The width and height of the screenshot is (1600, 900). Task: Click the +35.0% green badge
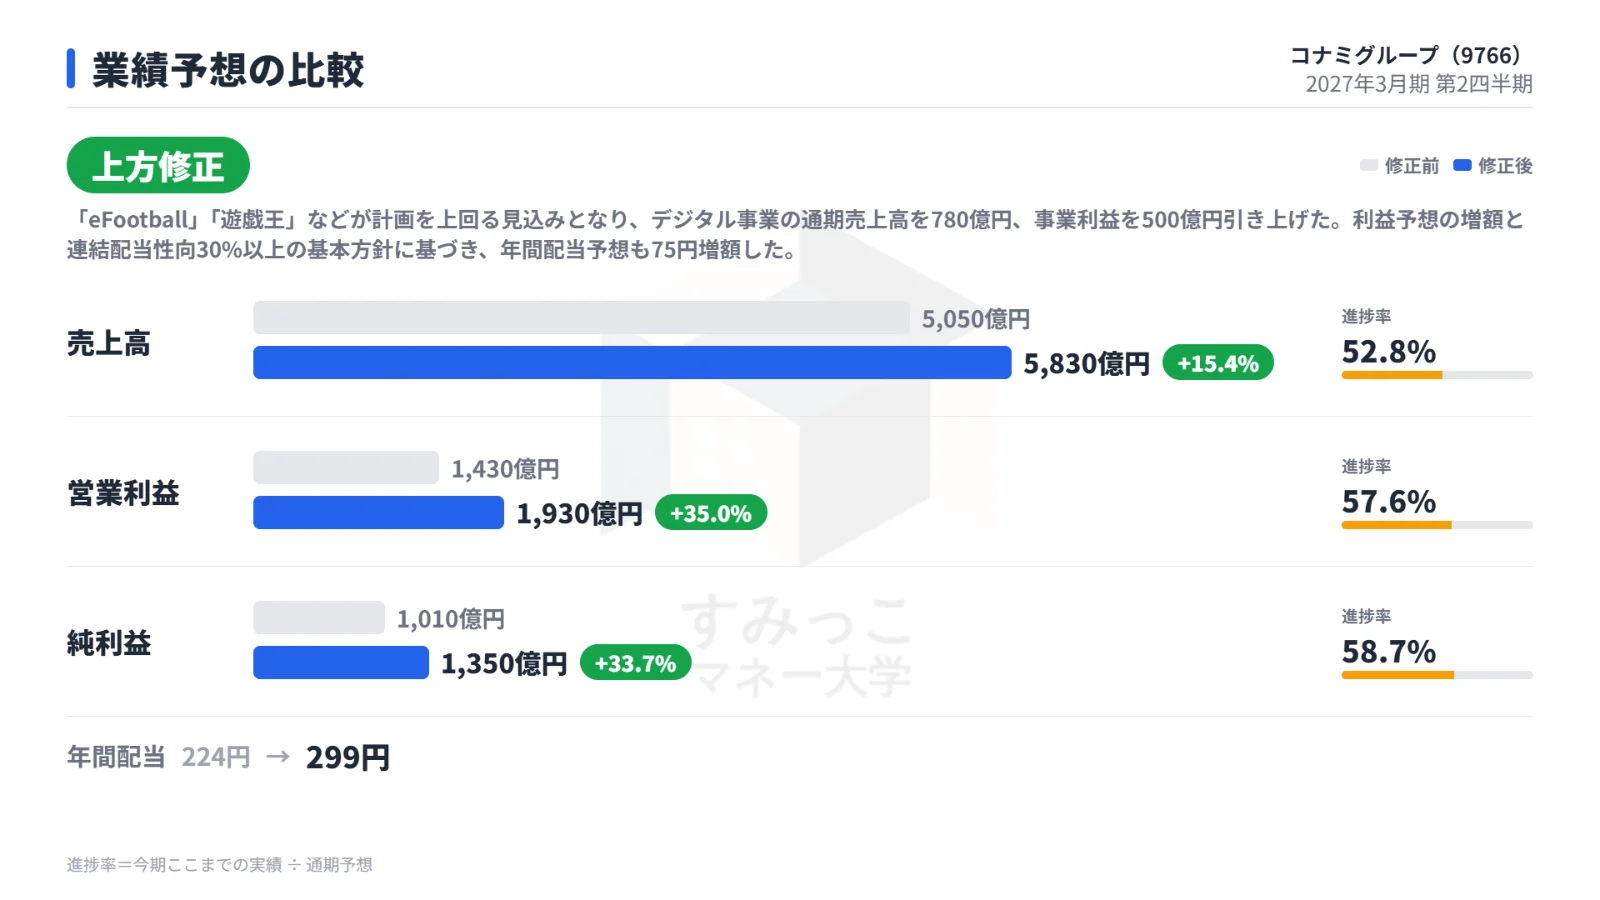pyautogui.click(x=711, y=512)
